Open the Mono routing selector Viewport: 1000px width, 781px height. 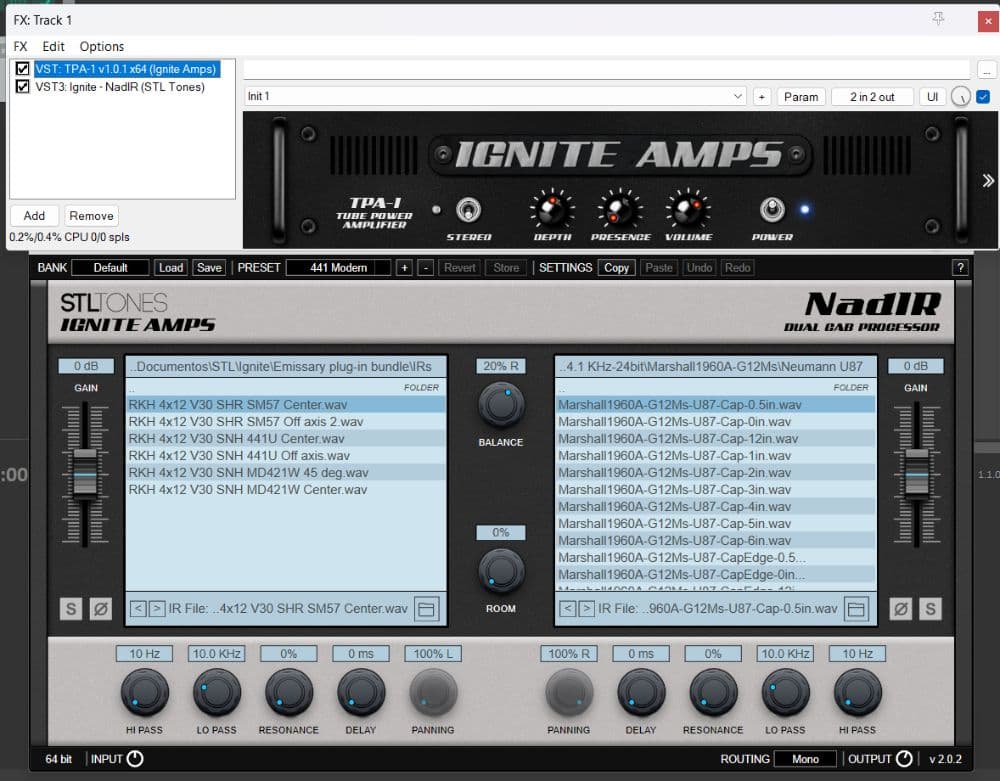click(805, 759)
